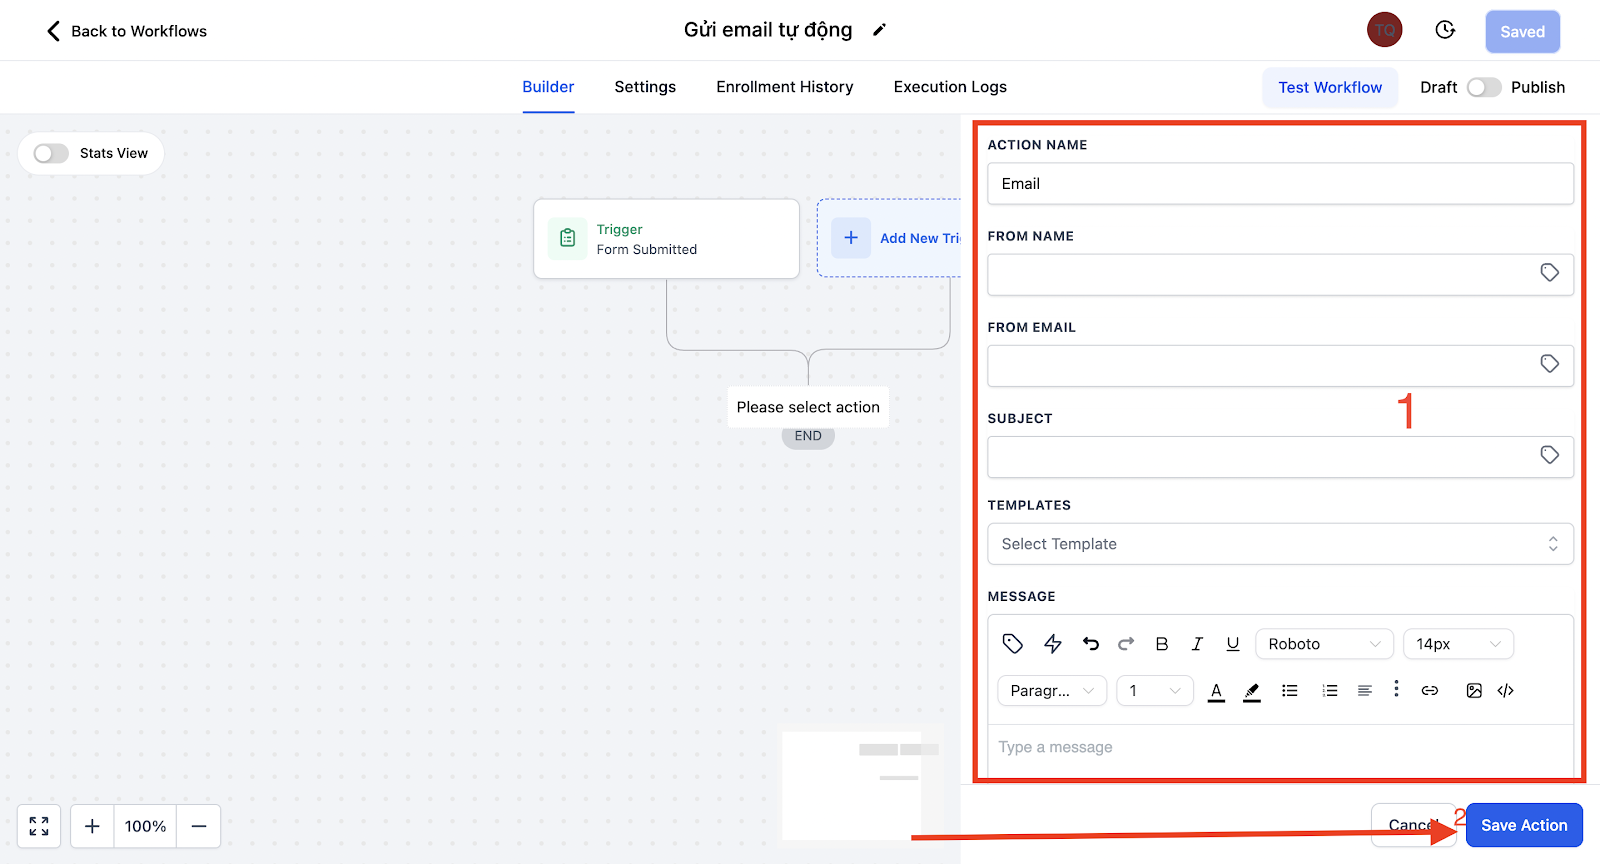
Task: Open the line height dropdown showing 1
Action: 1155,691
